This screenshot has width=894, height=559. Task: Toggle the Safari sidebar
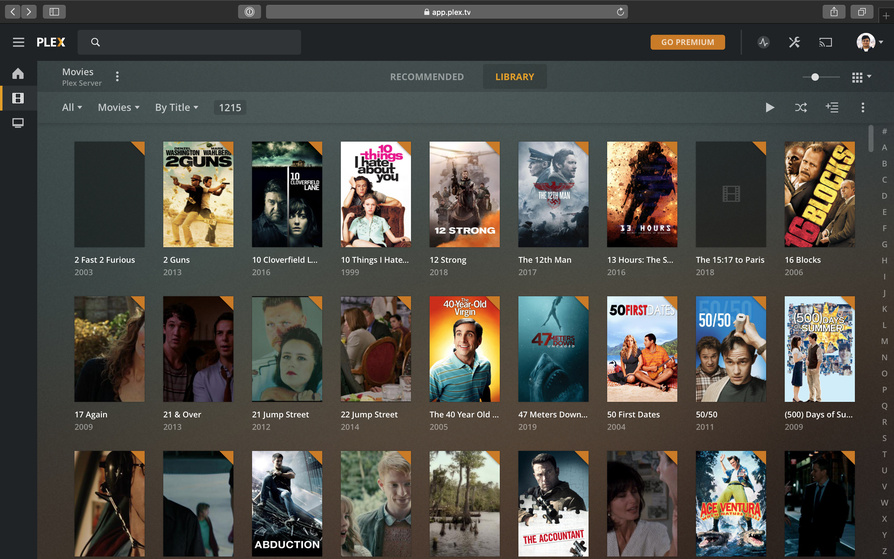(54, 11)
